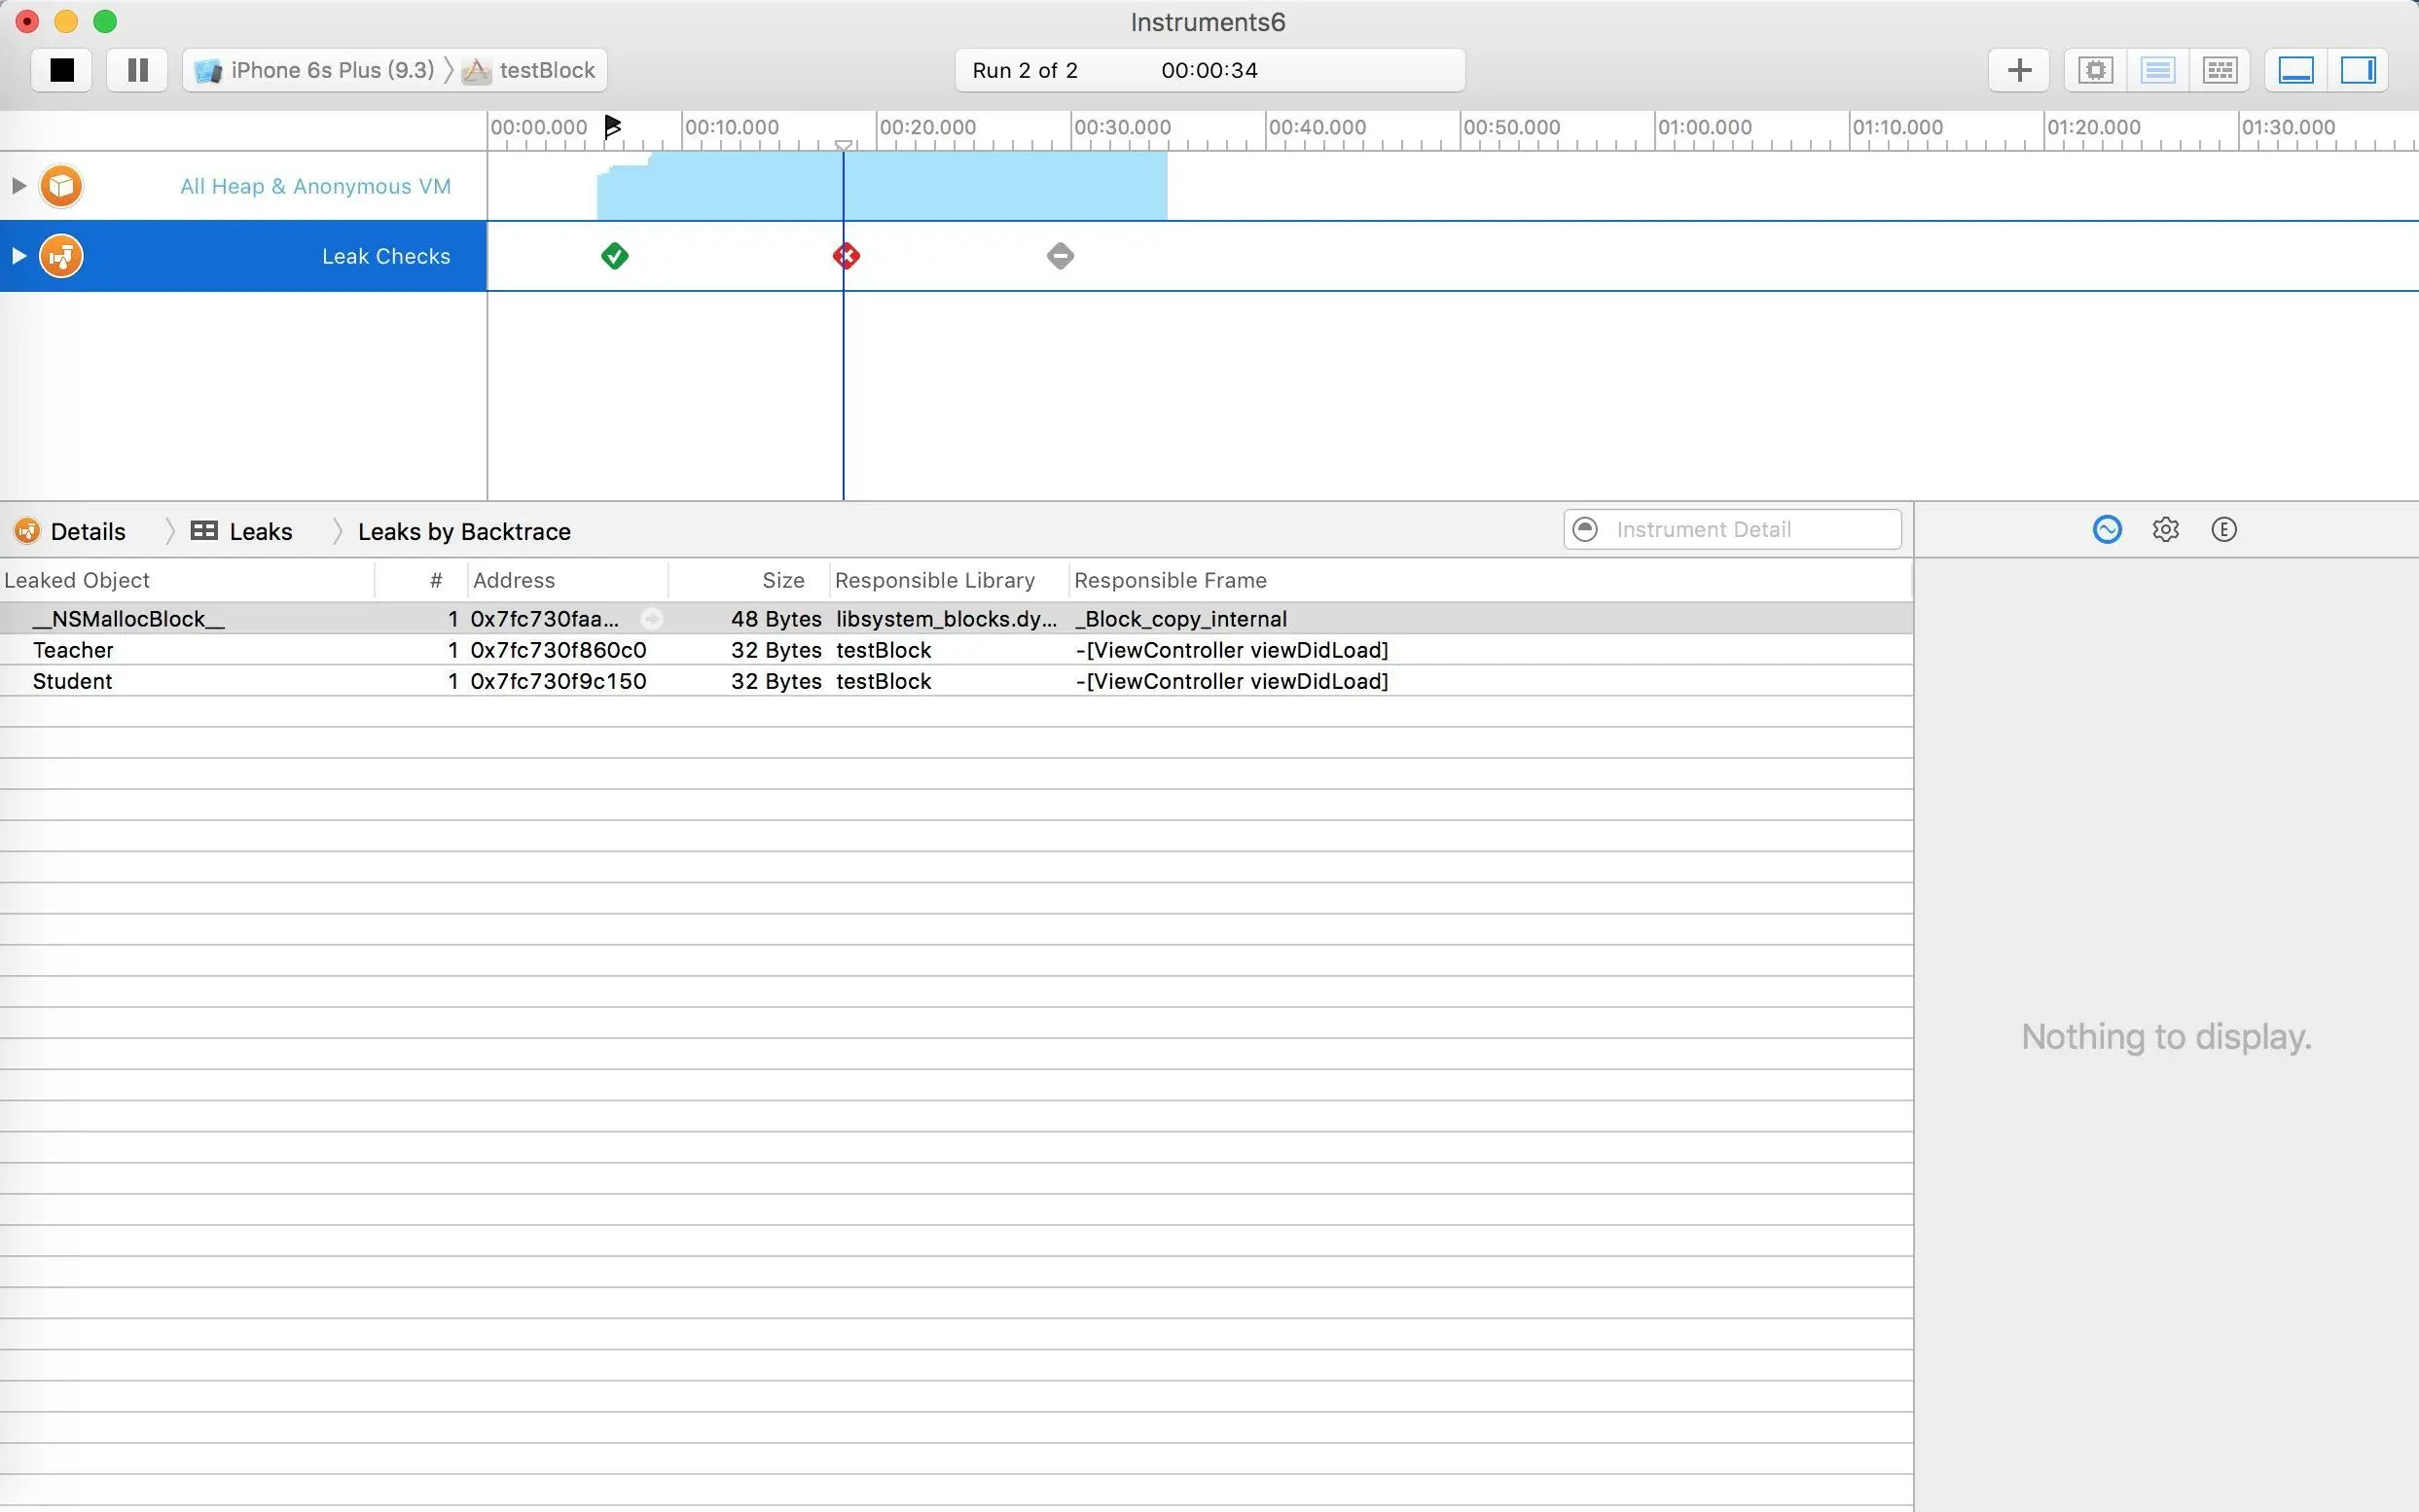Open the iPhone 6s Plus device selector
The width and height of the screenshot is (2419, 1512).
pyautogui.click(x=318, y=70)
